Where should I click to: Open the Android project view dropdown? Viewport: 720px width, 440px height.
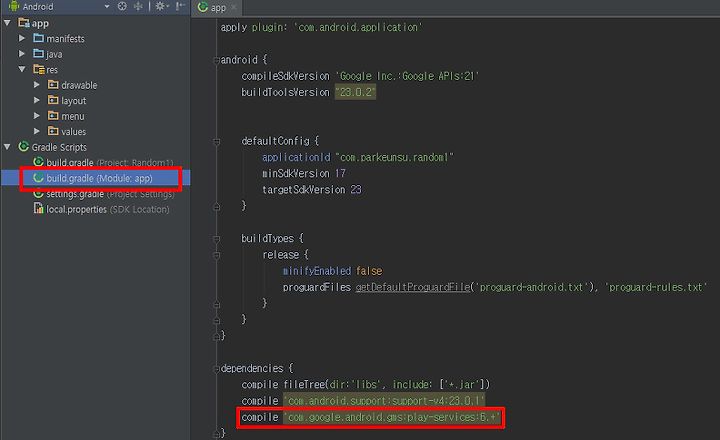coord(107,6)
